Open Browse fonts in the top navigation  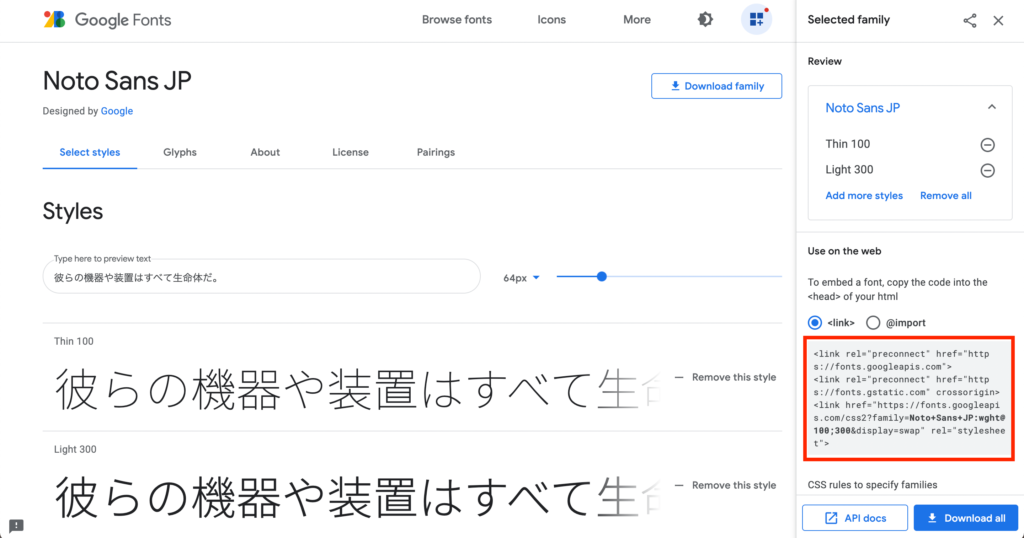(x=456, y=20)
